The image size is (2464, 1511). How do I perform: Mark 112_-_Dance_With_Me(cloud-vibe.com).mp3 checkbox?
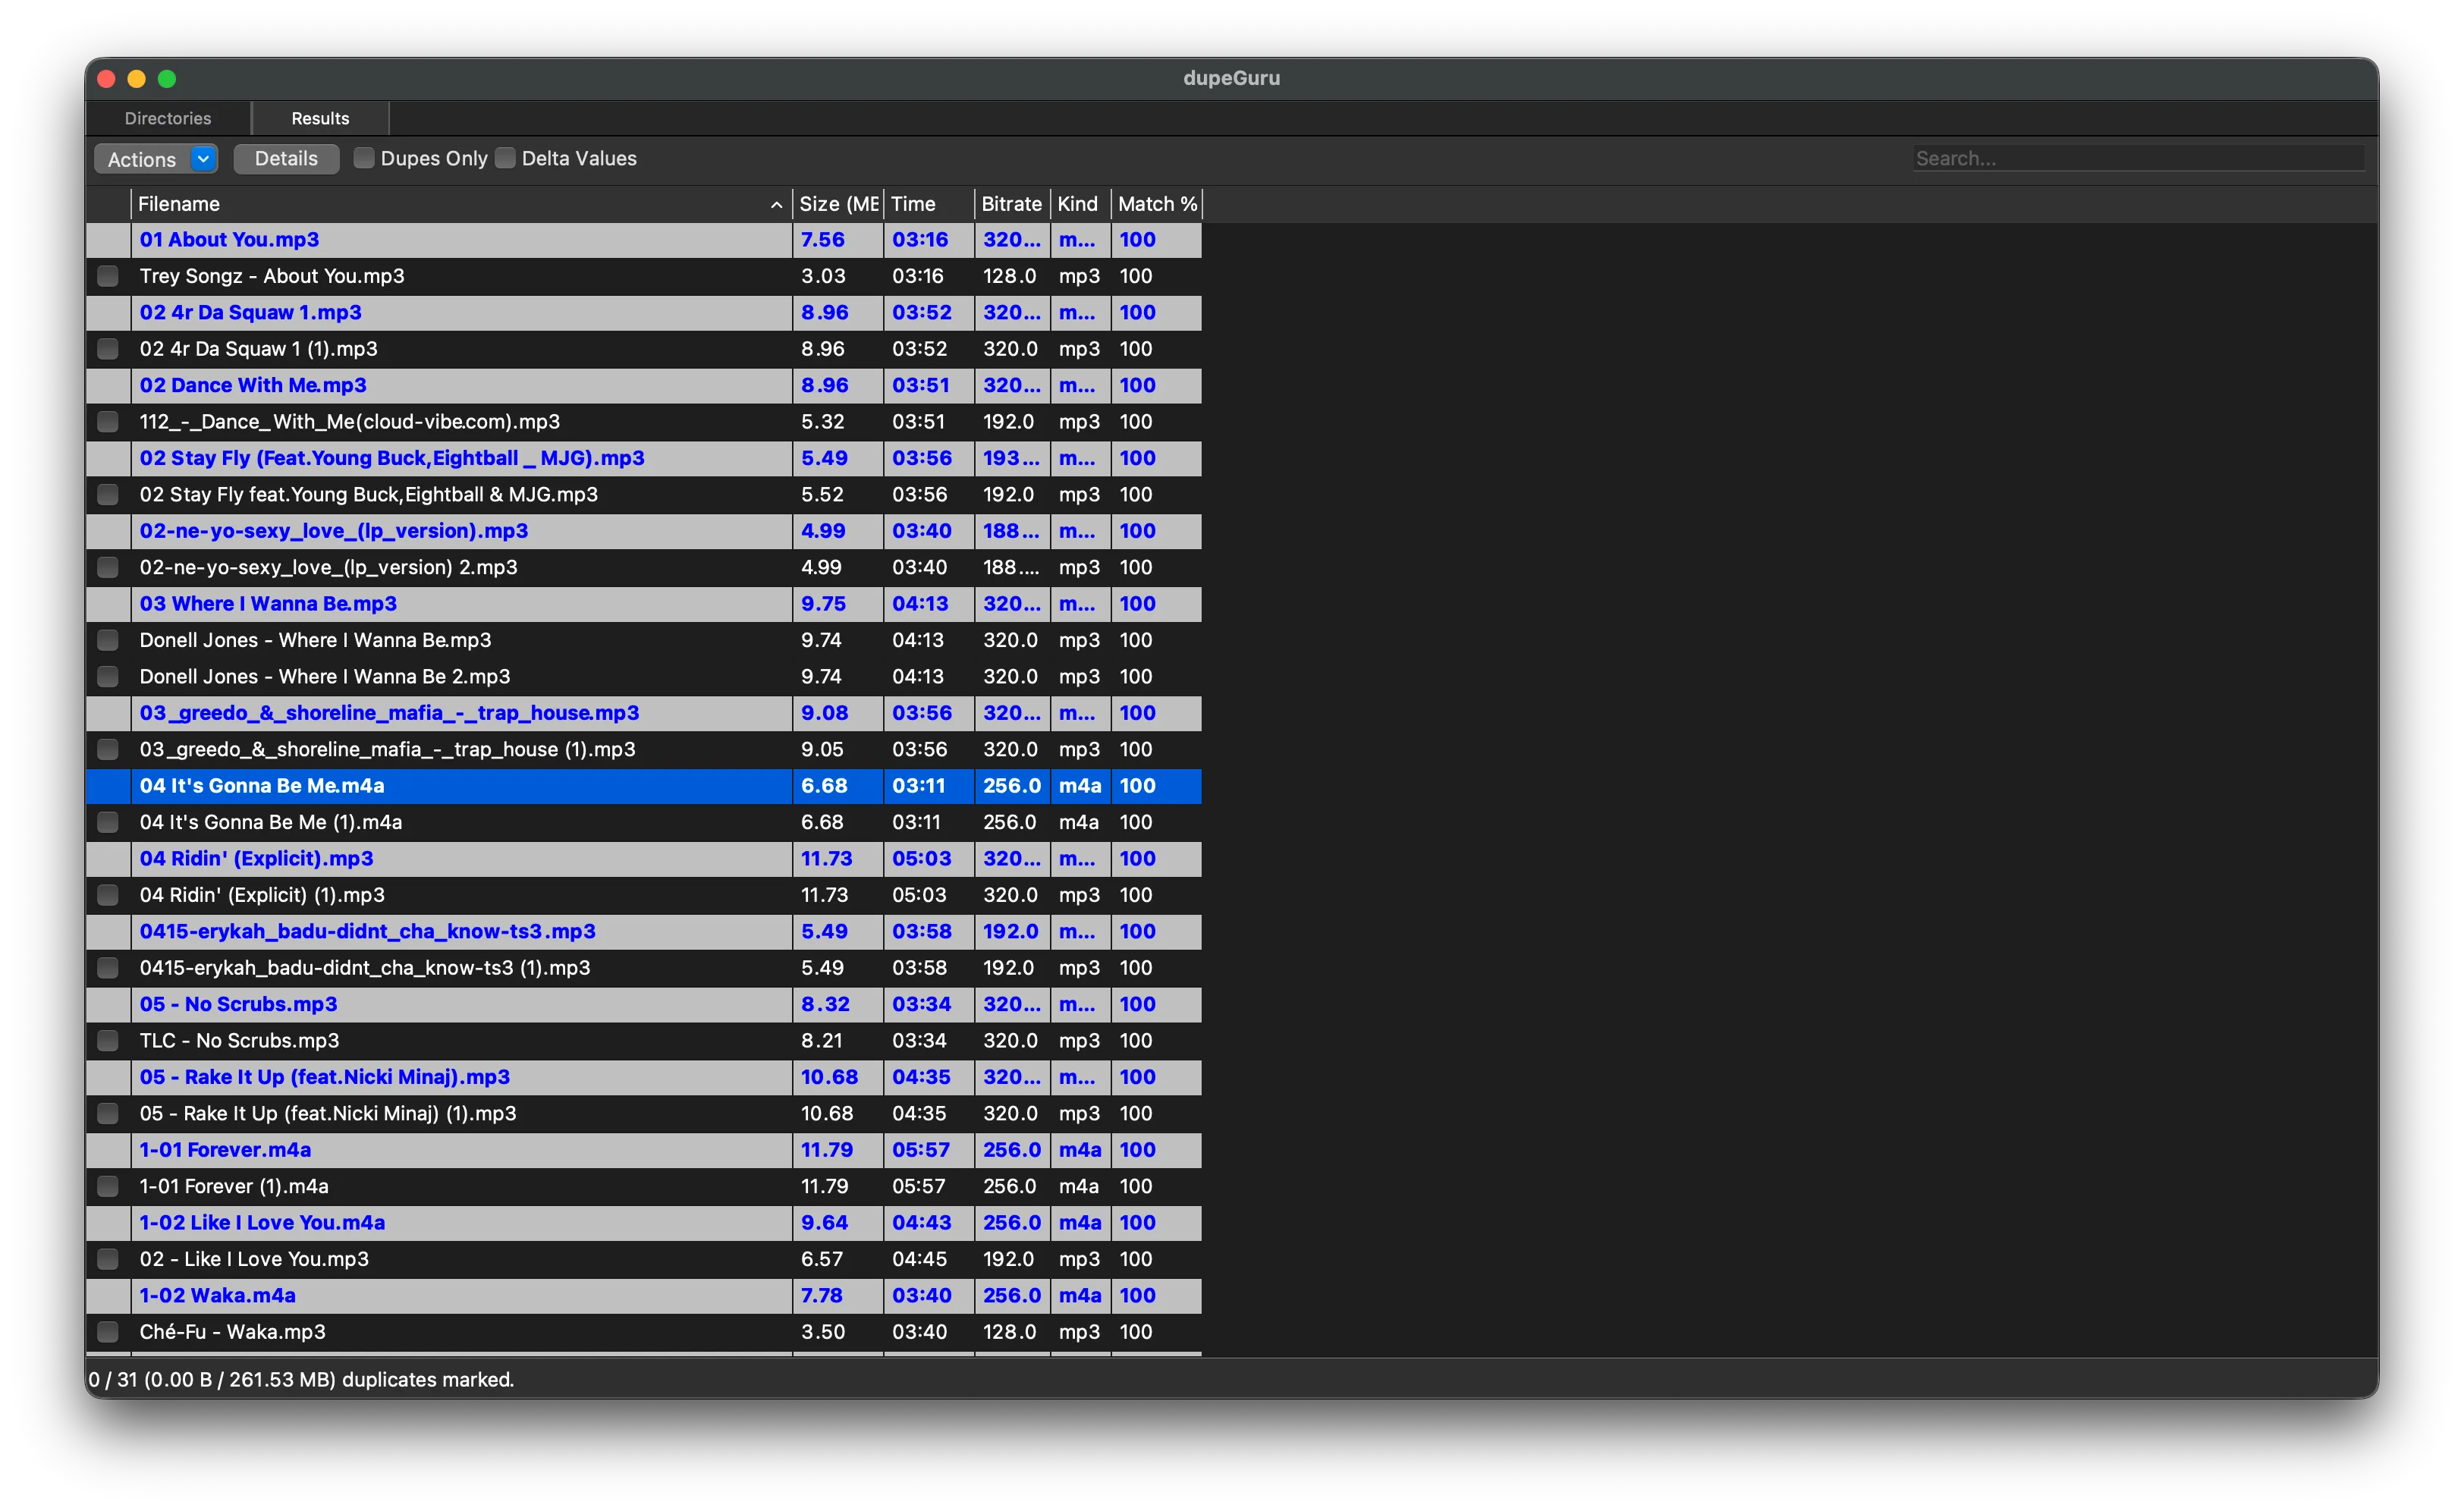pyautogui.click(x=108, y=422)
